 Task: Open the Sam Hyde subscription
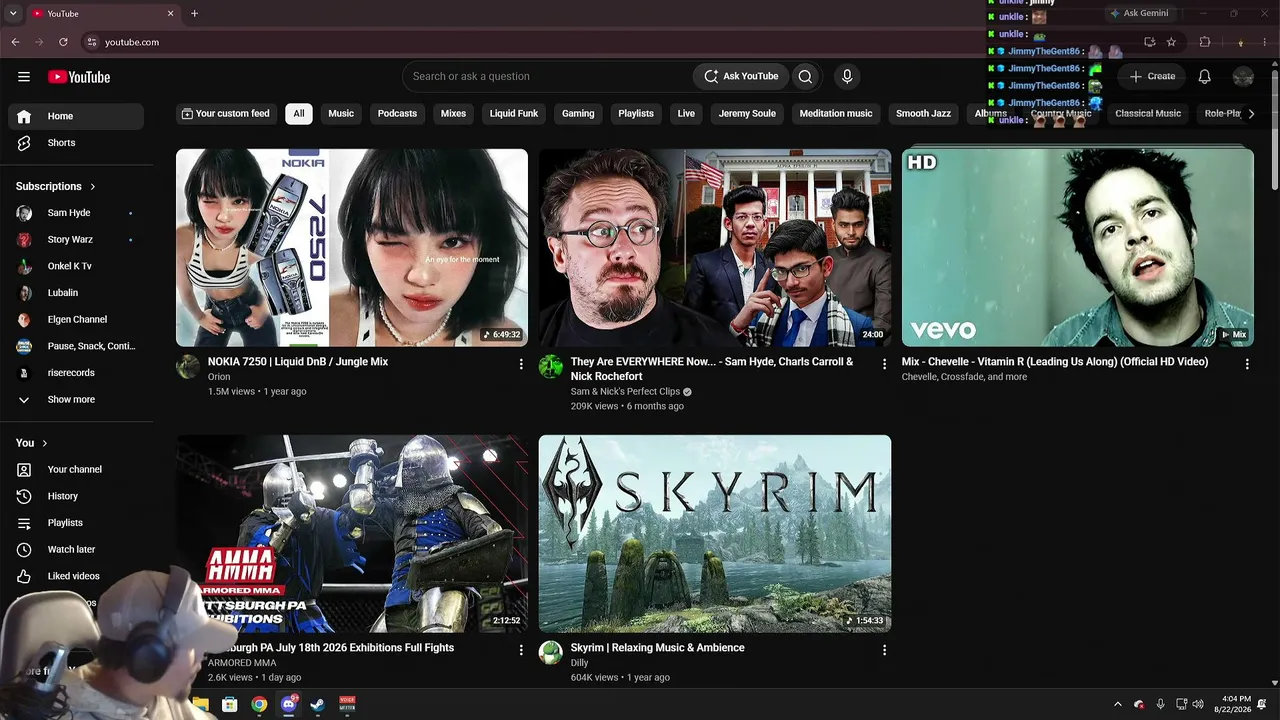[76, 213]
